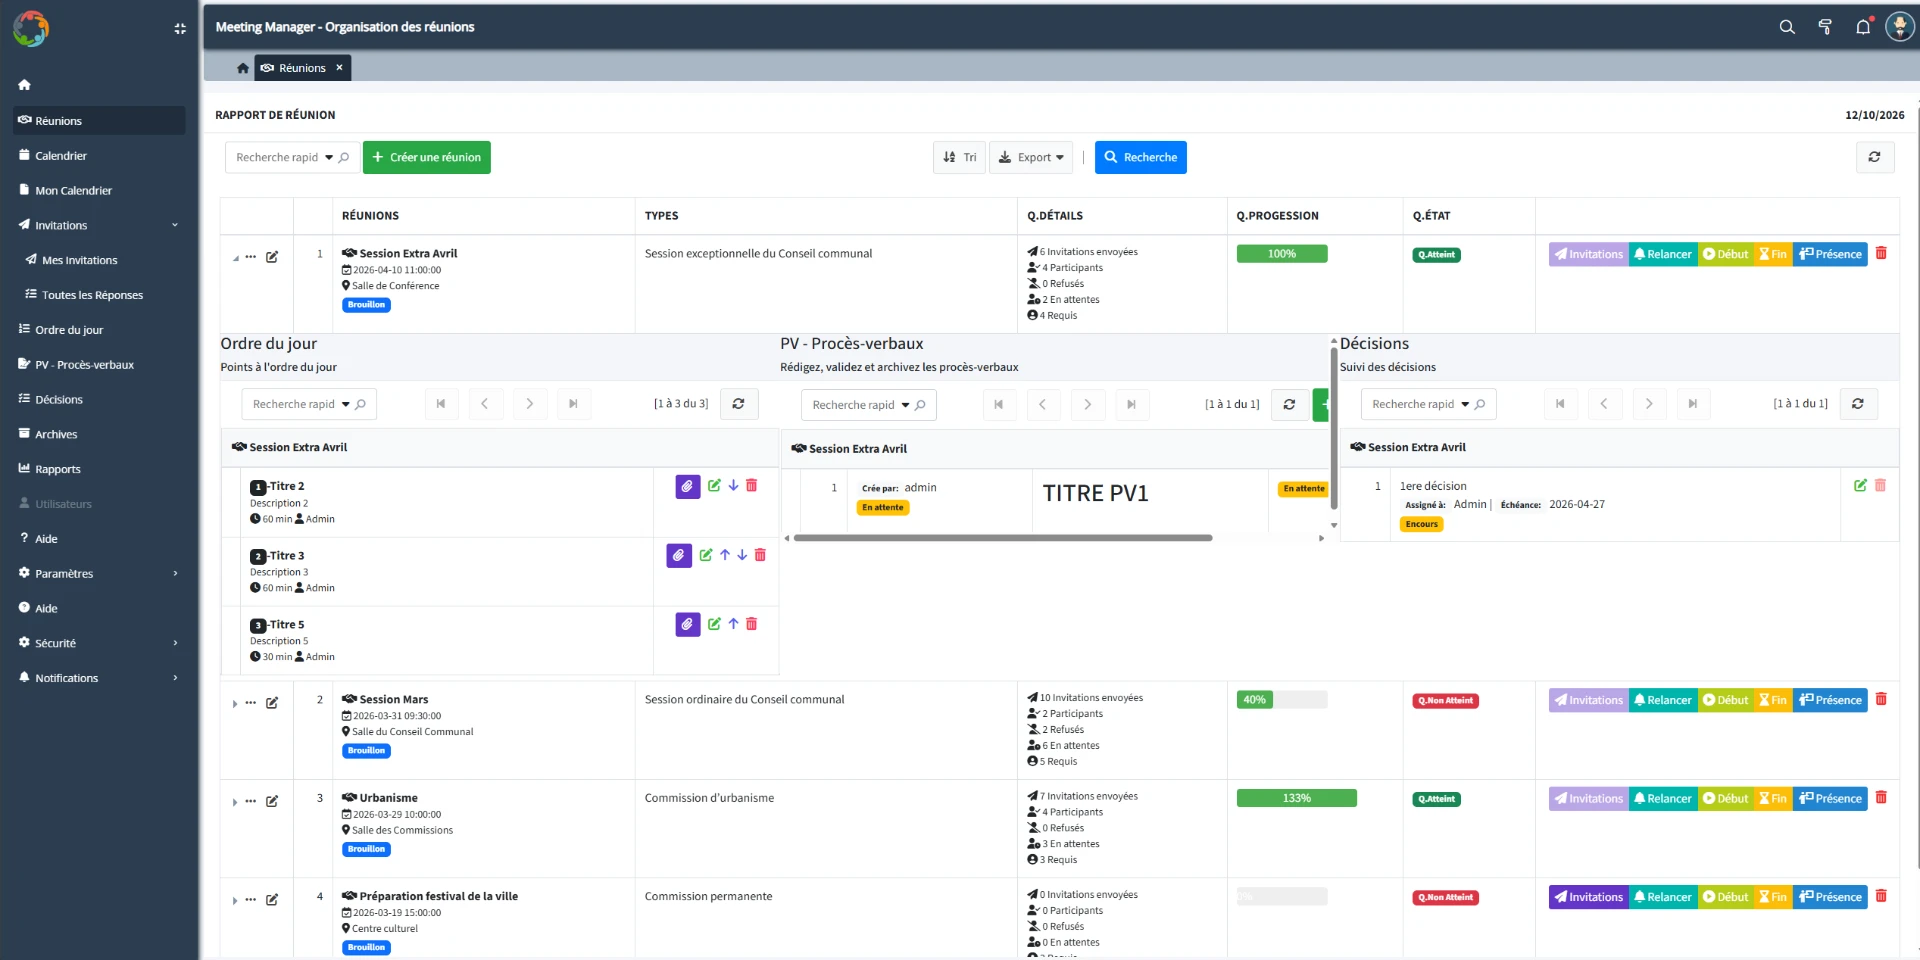Collapse the Session Extra Avril row
This screenshot has height=960, width=1920.
pyautogui.click(x=236, y=258)
